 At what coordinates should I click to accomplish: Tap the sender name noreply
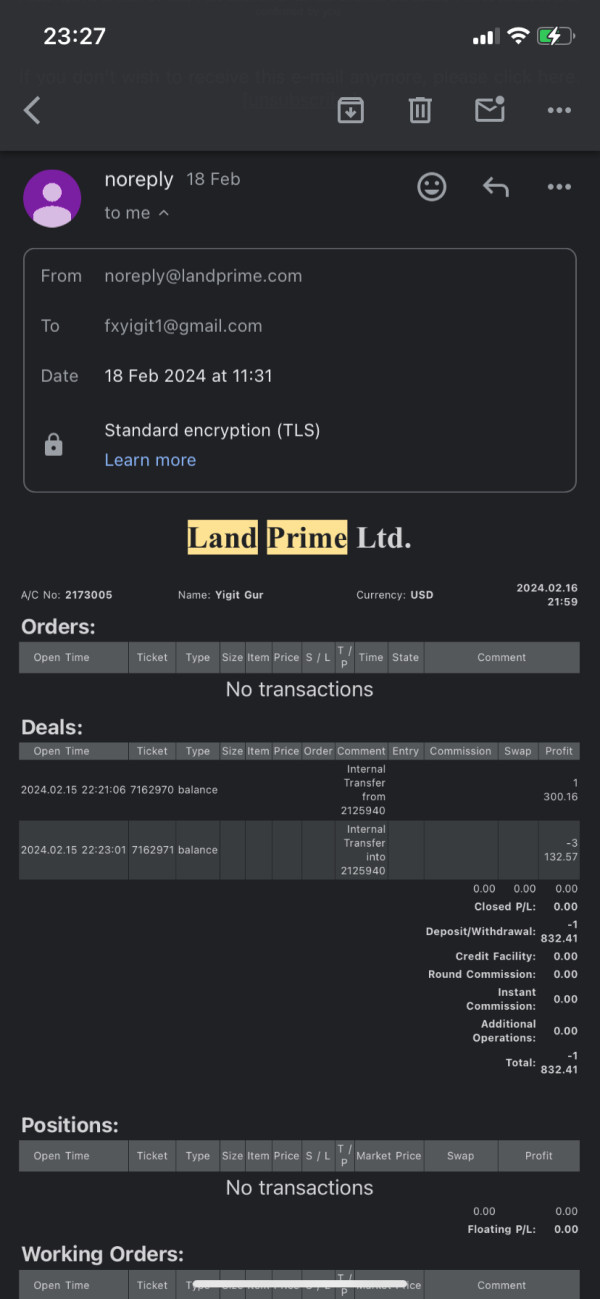click(139, 180)
